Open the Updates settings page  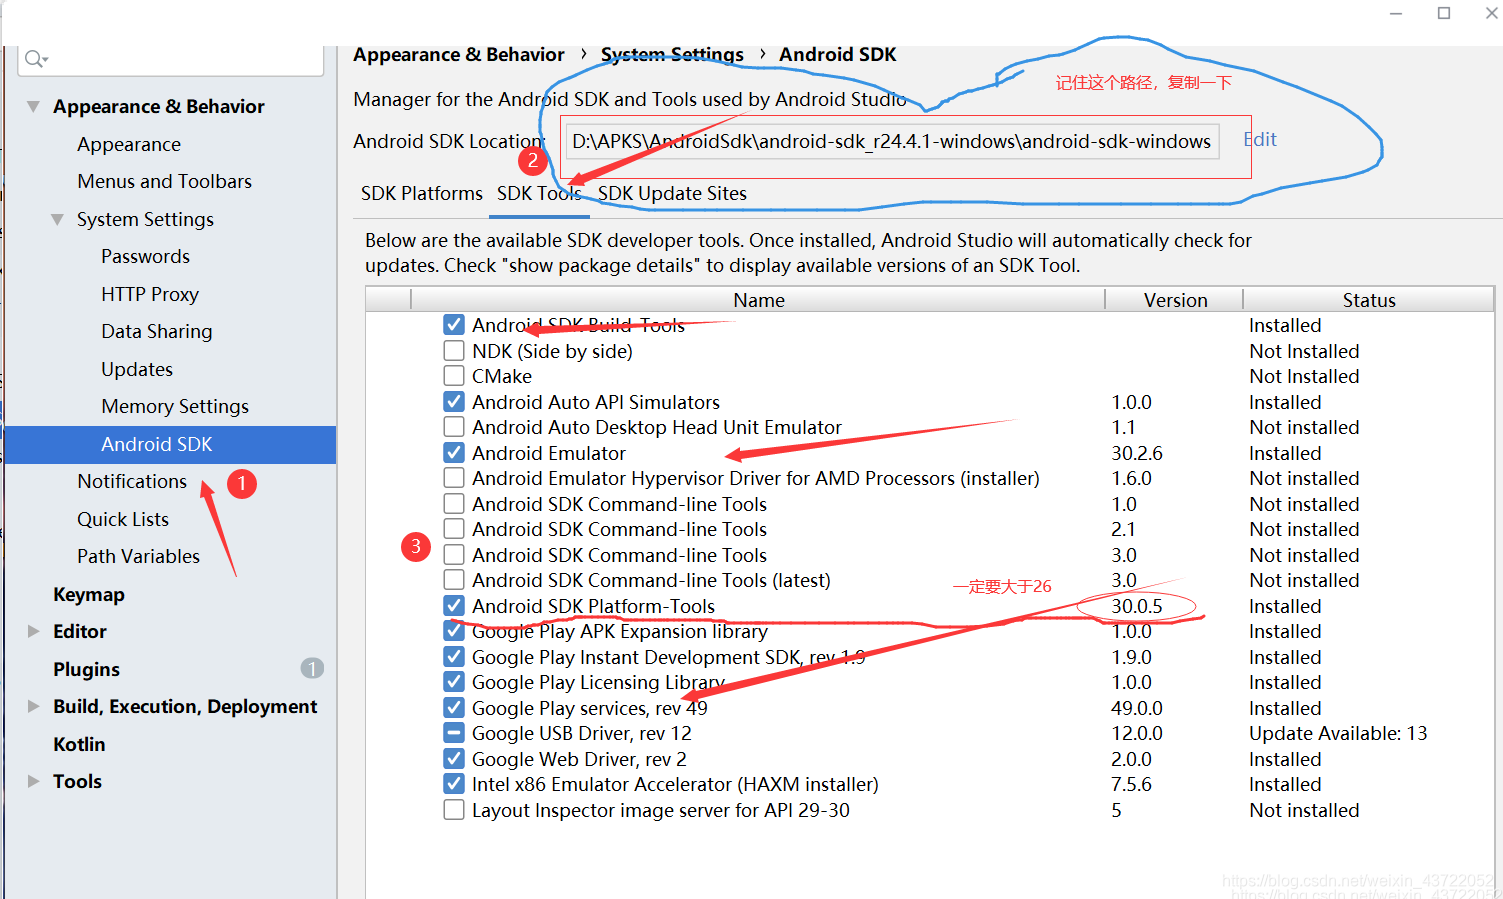coord(137,369)
